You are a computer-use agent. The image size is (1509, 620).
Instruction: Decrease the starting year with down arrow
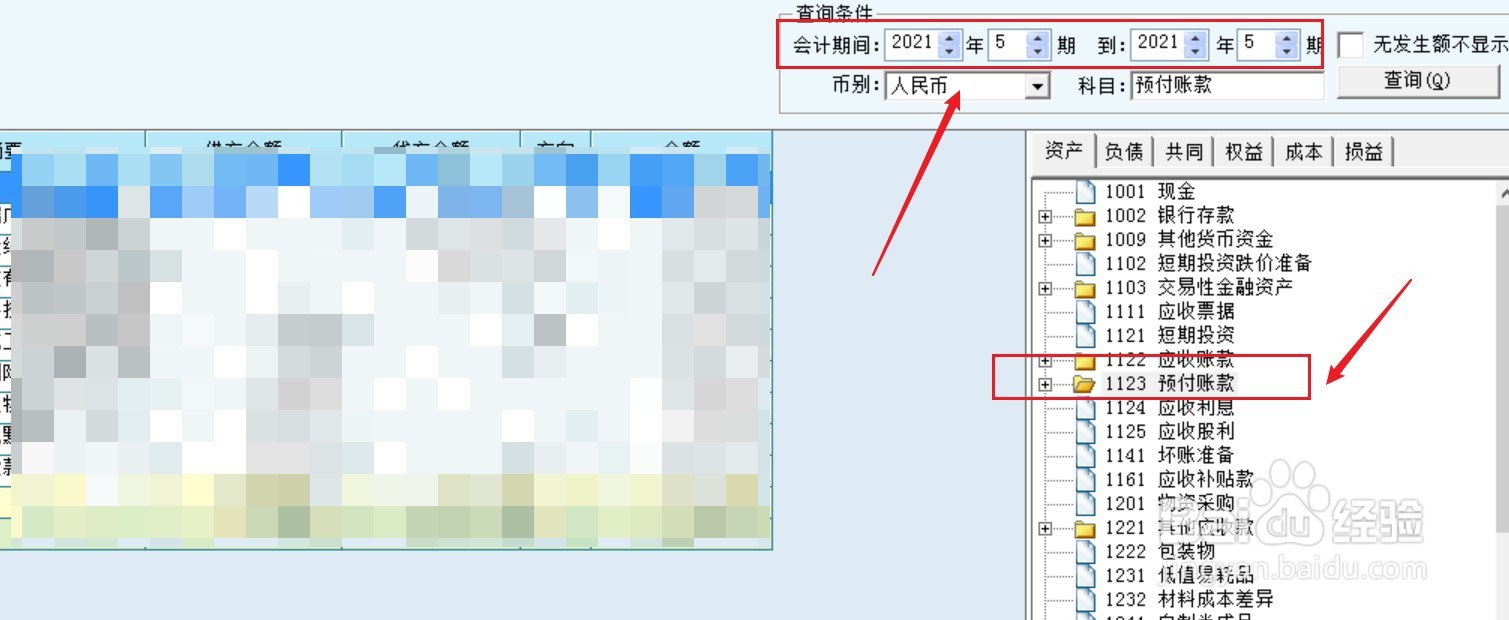(x=949, y=51)
